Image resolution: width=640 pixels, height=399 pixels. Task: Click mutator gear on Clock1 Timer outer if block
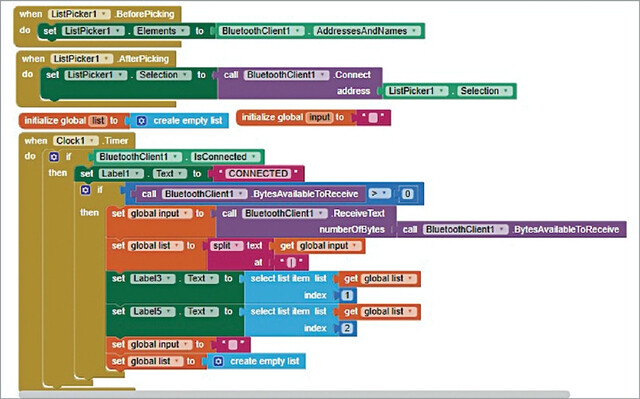(x=54, y=157)
